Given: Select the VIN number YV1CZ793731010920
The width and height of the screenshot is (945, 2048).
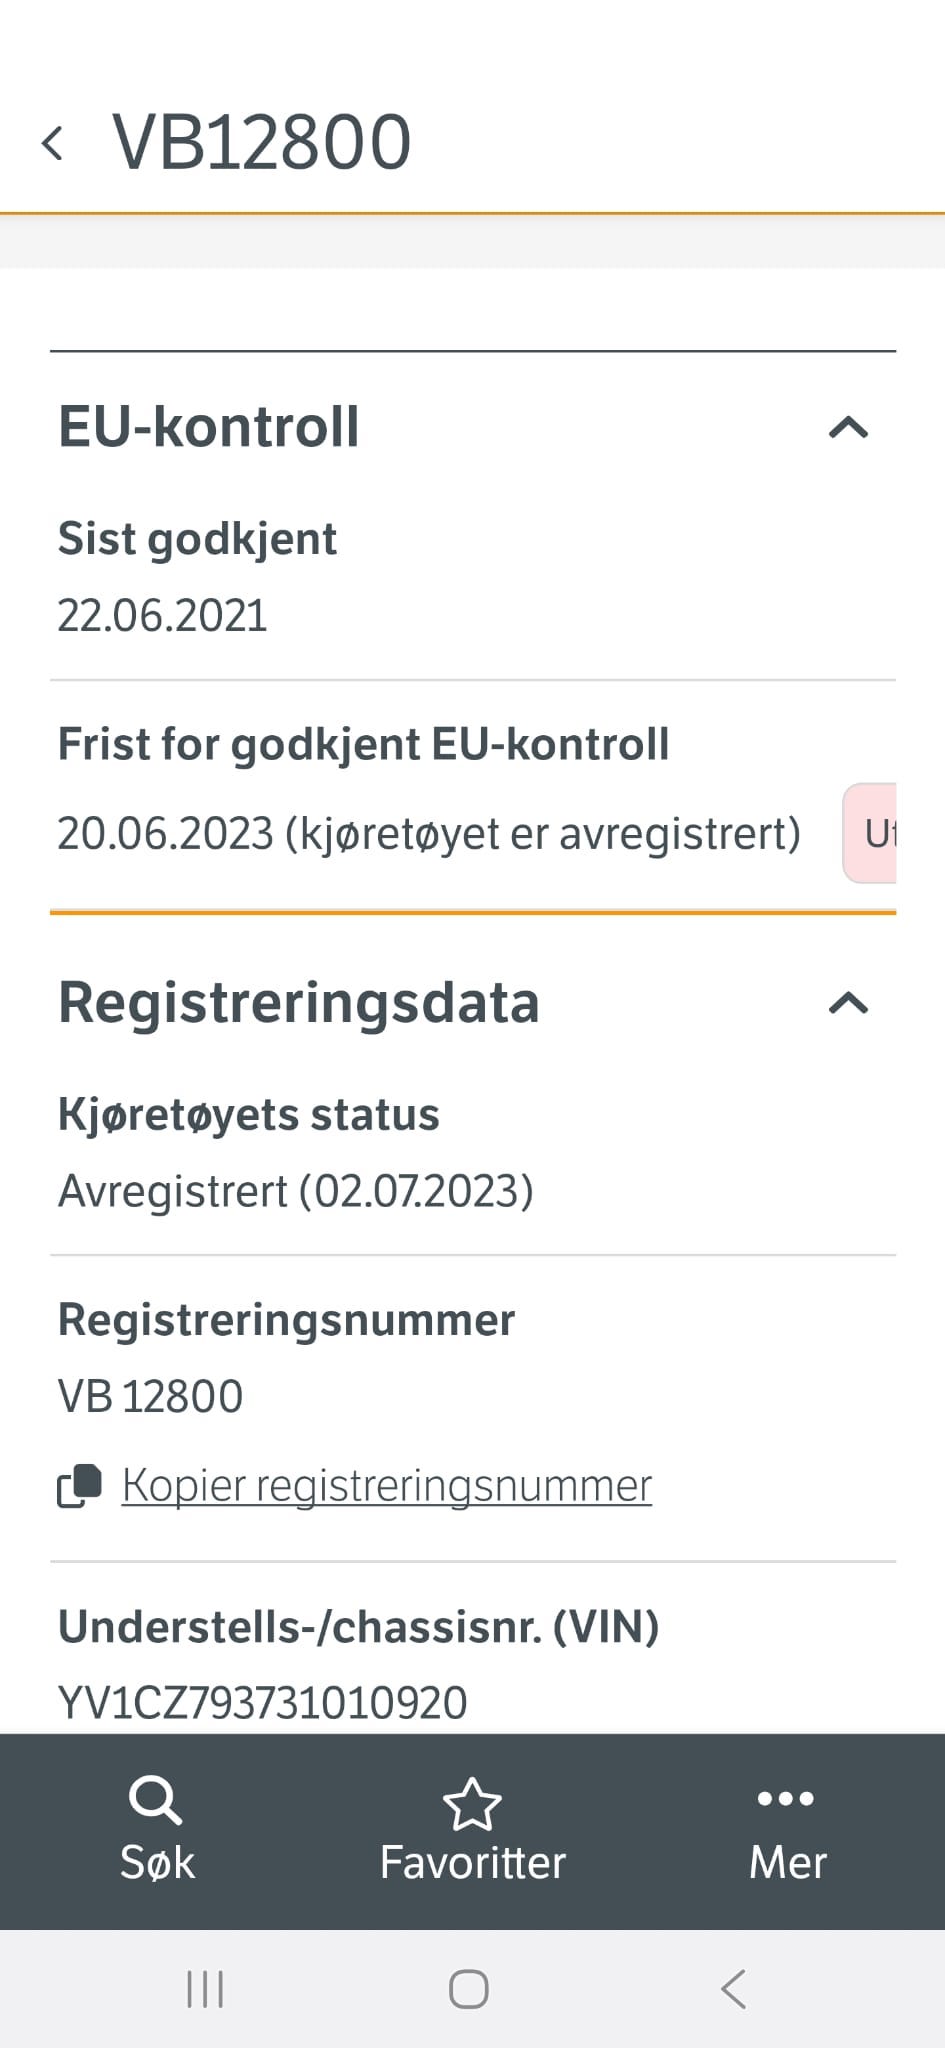Looking at the screenshot, I should click(262, 1702).
